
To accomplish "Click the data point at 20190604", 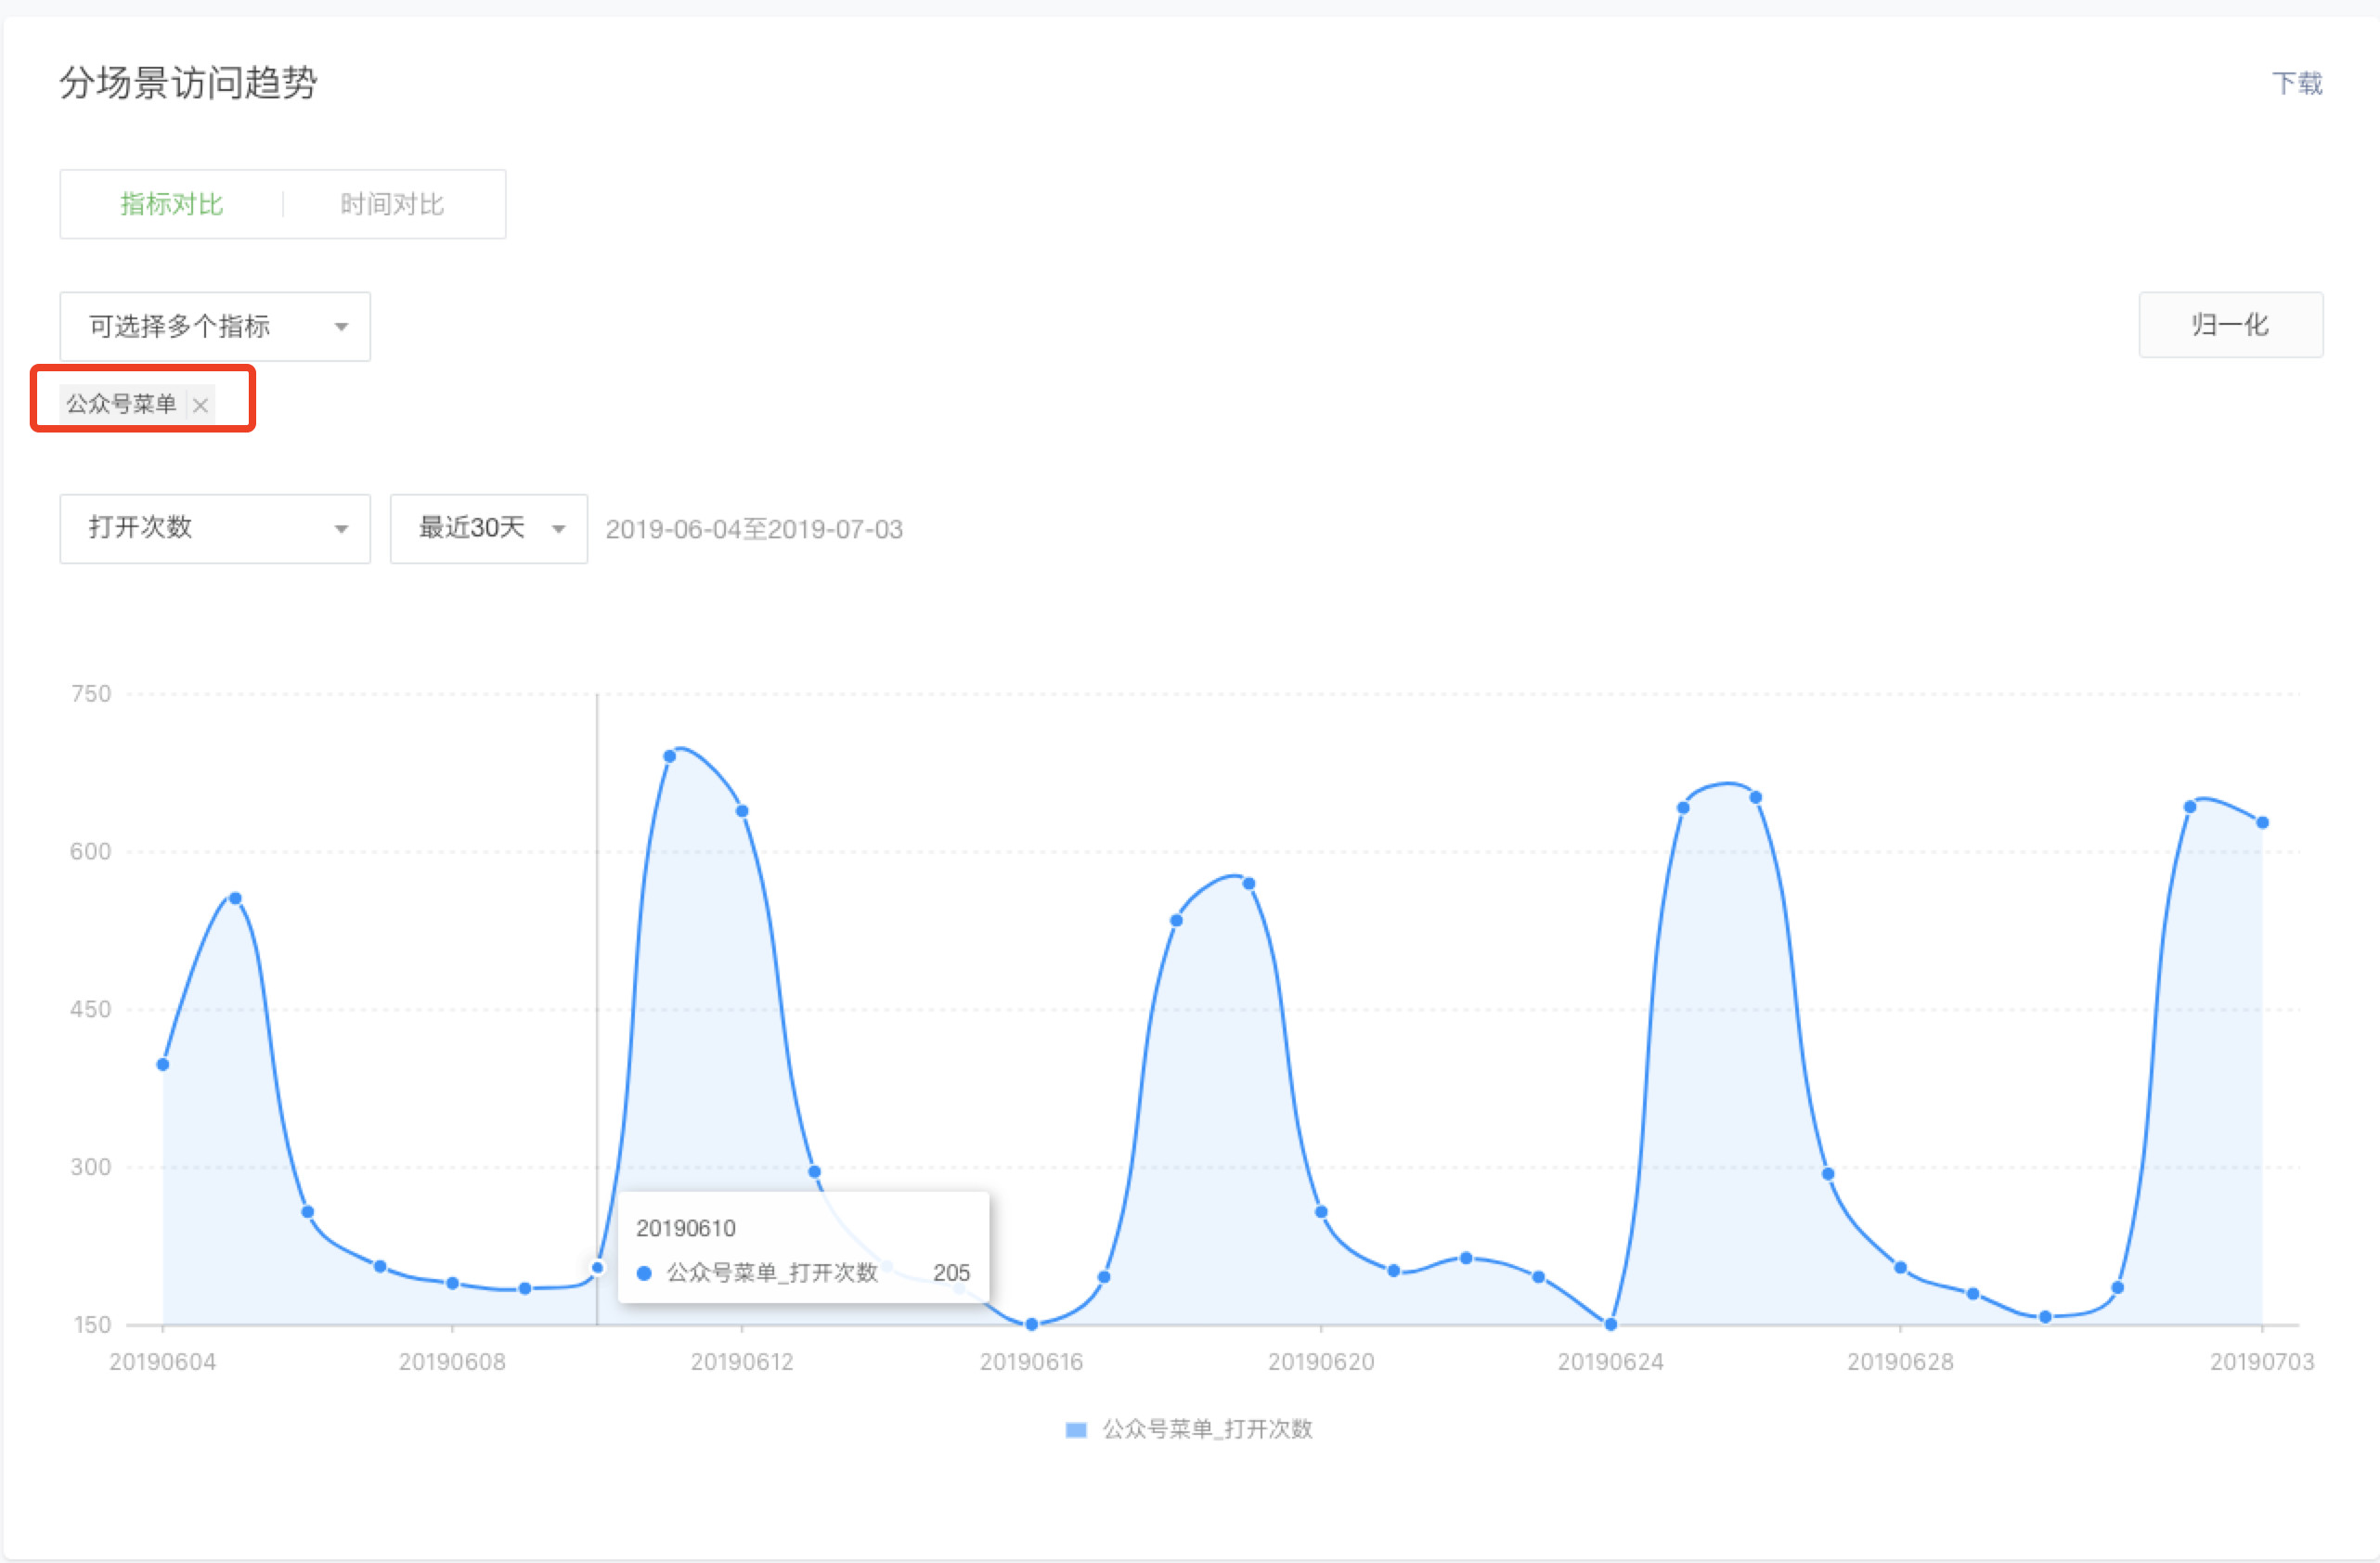I will coord(163,1064).
